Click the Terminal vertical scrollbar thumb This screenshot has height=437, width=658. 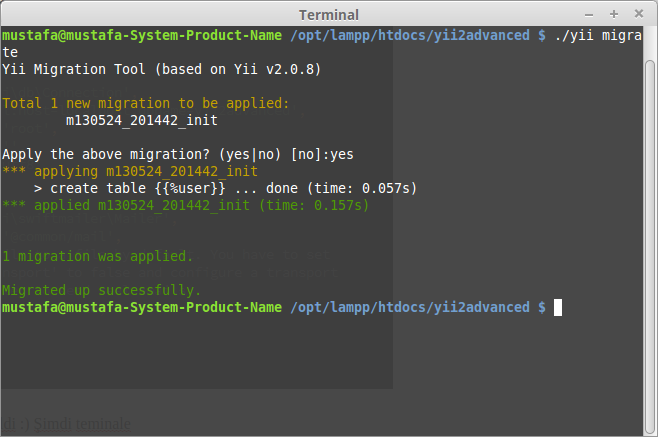click(650, 248)
